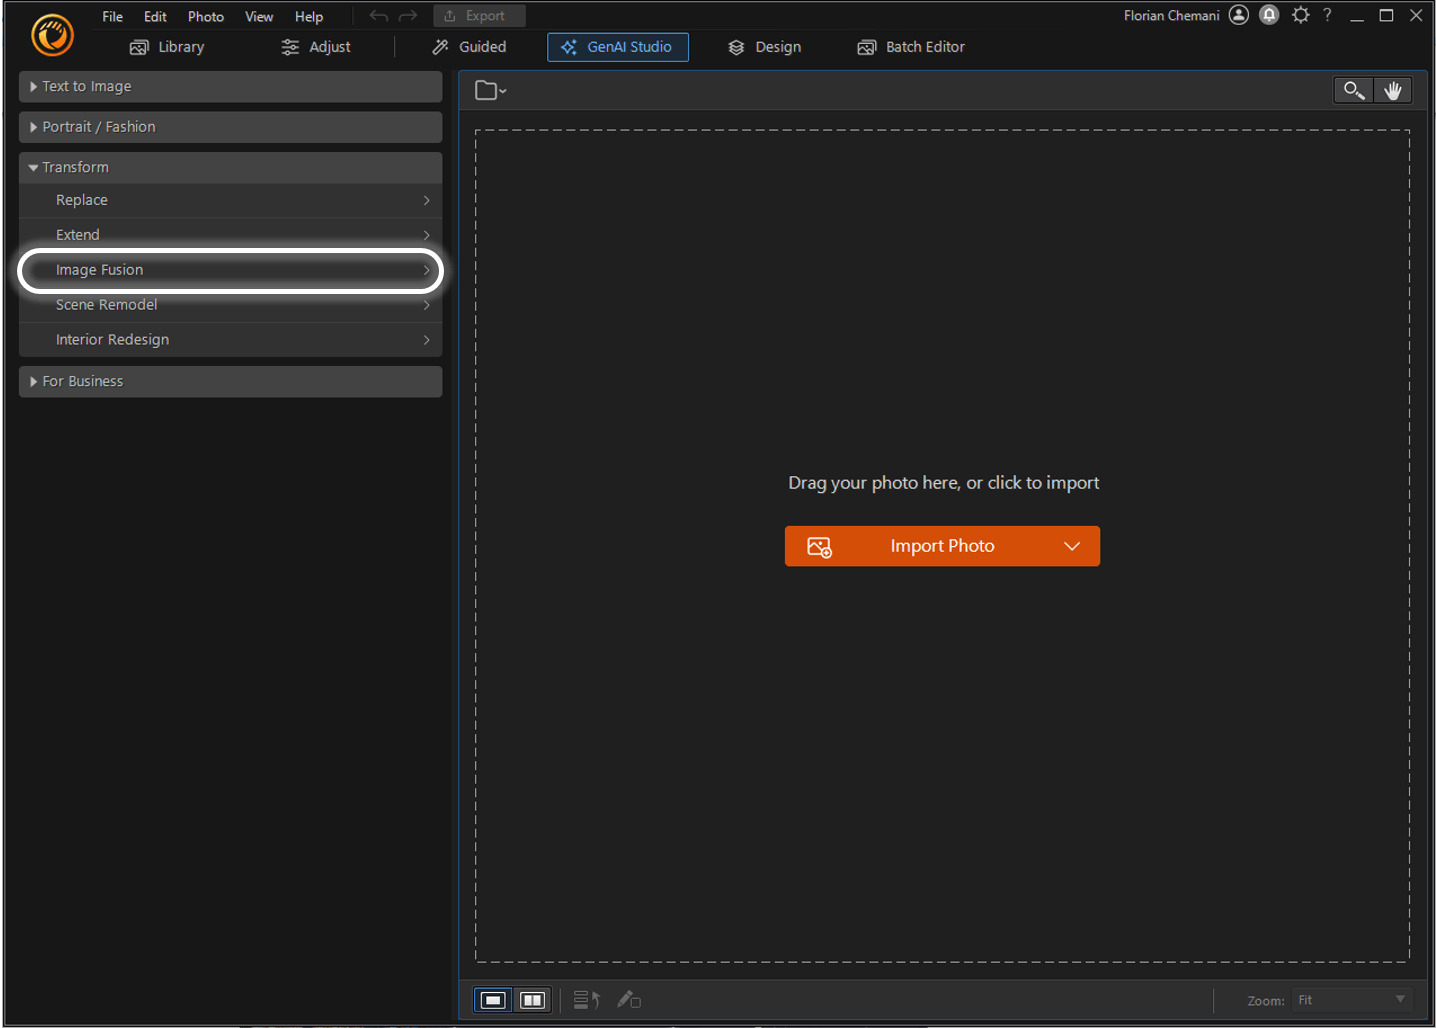Open the Zoom level dropdown

tap(1351, 999)
